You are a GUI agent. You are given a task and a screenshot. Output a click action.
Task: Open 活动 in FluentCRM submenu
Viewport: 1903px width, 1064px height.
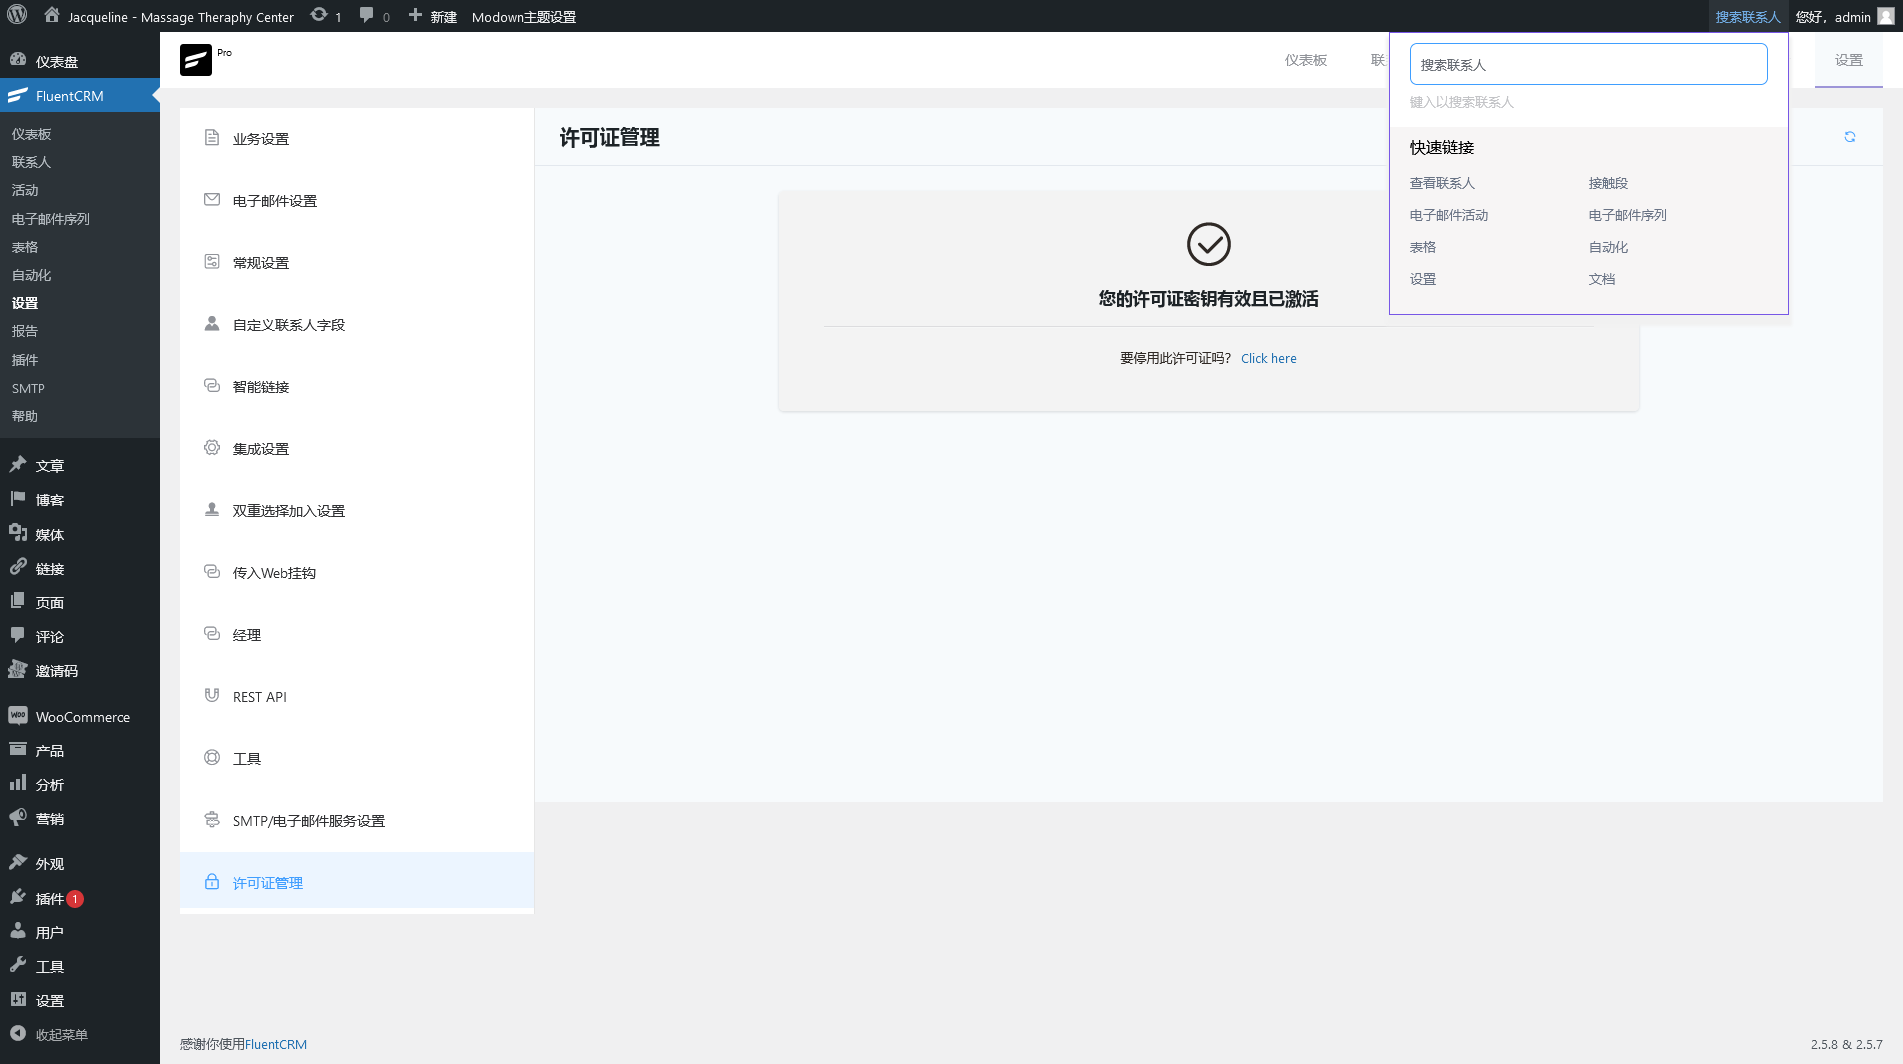pyautogui.click(x=25, y=190)
